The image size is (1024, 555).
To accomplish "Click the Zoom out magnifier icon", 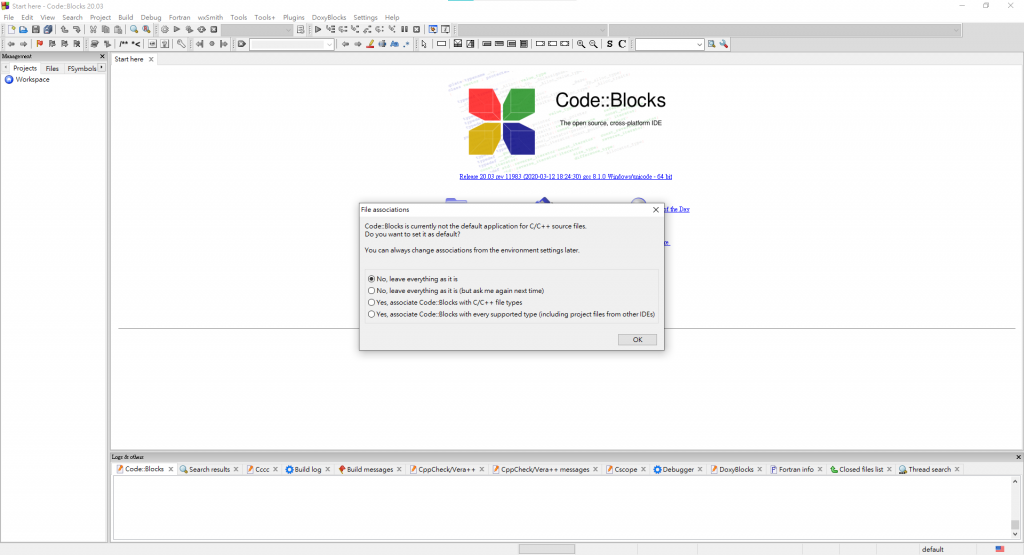I will click(593, 44).
